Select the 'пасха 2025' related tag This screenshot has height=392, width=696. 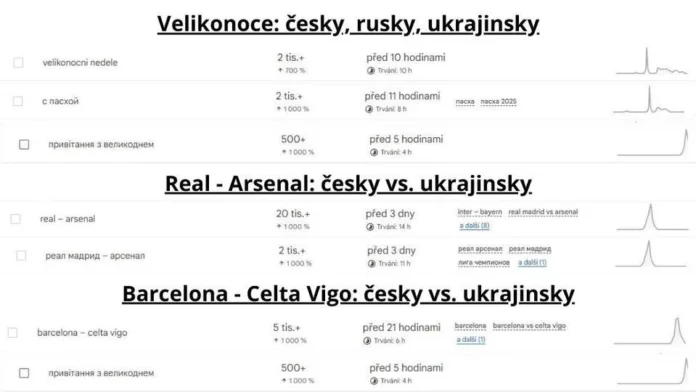(498, 102)
